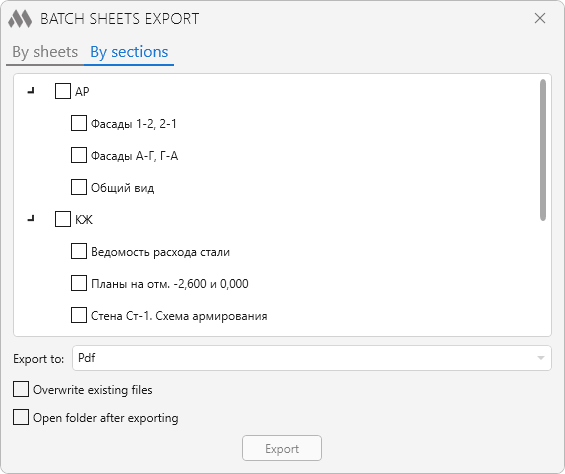The image size is (565, 474).
Task: Check the Фасады 1-2, 2-1 sheet
Action: point(79,123)
